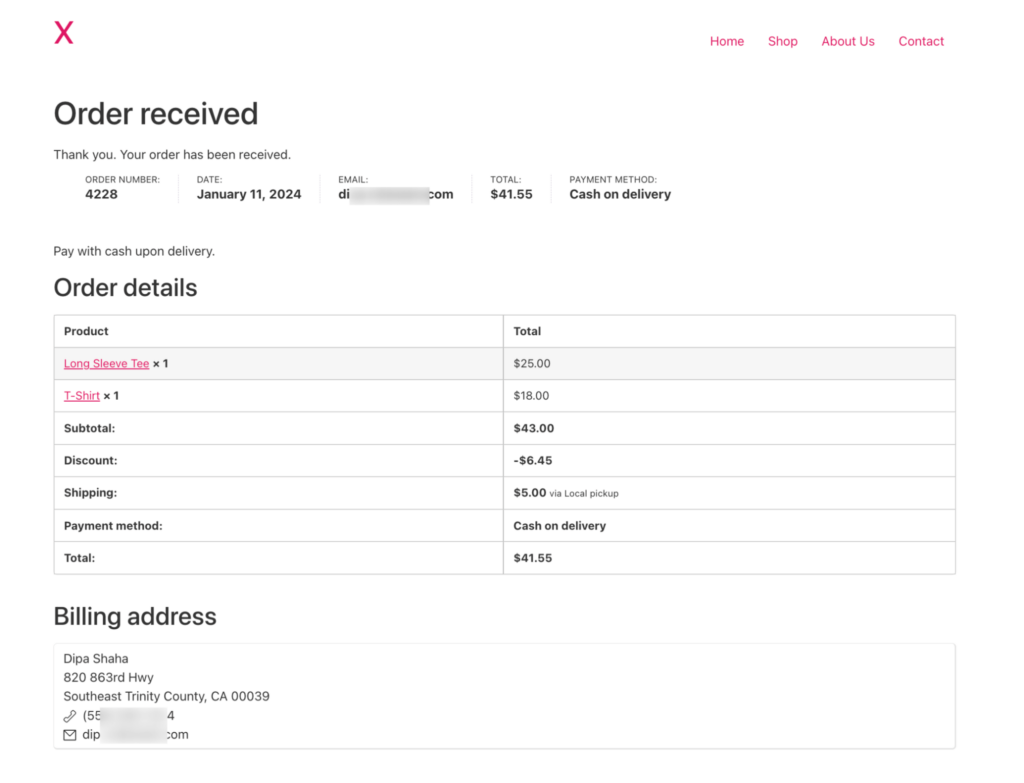
Task: Click the table's final Total $41.55
Action: (532, 558)
